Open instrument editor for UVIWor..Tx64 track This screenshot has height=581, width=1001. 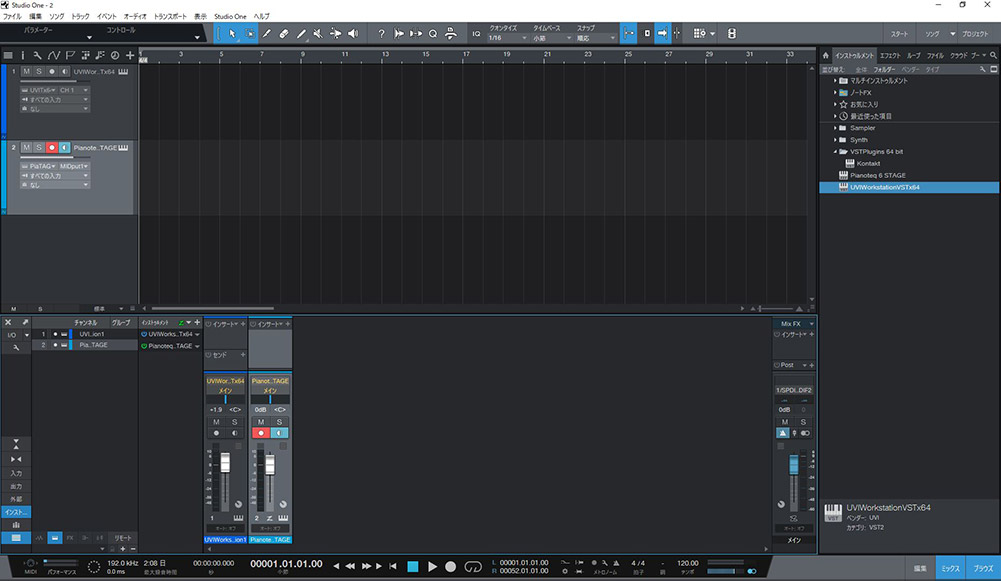pyautogui.click(x=123, y=72)
